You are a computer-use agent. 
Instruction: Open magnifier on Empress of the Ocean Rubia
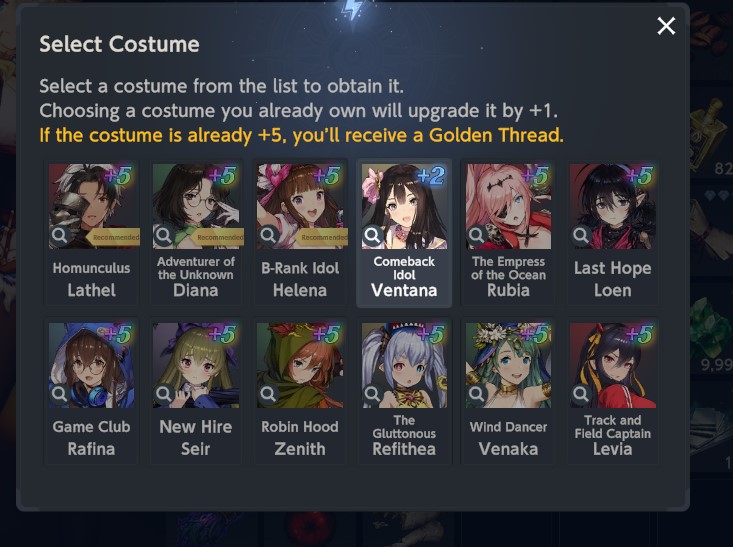coord(476,235)
